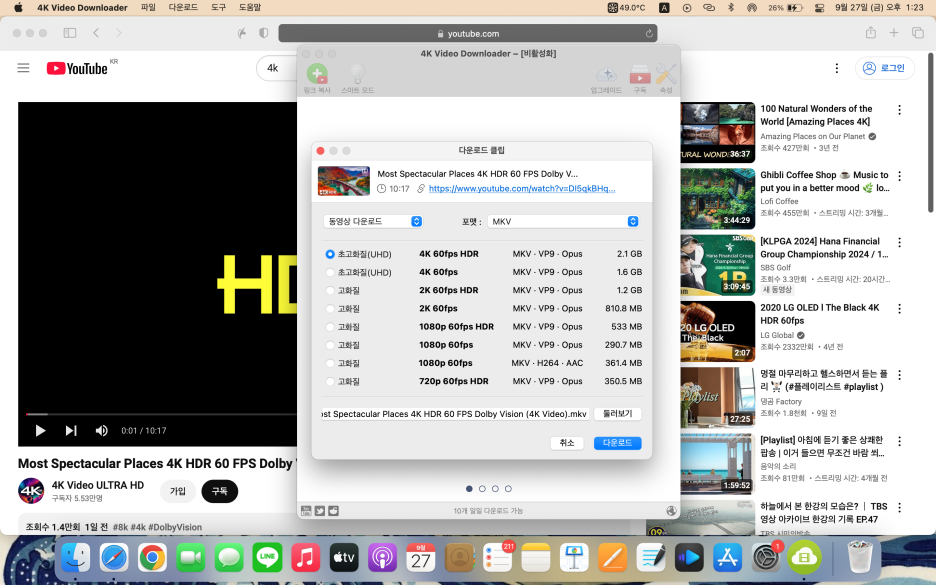Click the 둘러보기 browse button
936x585 pixels.
617,414
